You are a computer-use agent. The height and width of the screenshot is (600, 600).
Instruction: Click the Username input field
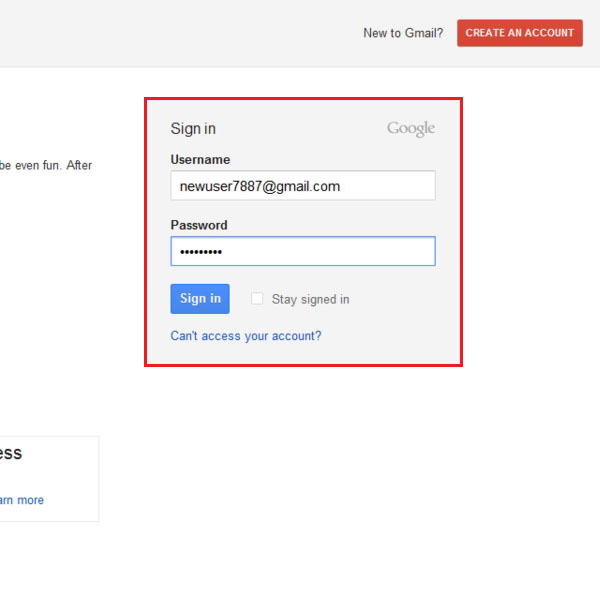pyautogui.click(x=303, y=186)
